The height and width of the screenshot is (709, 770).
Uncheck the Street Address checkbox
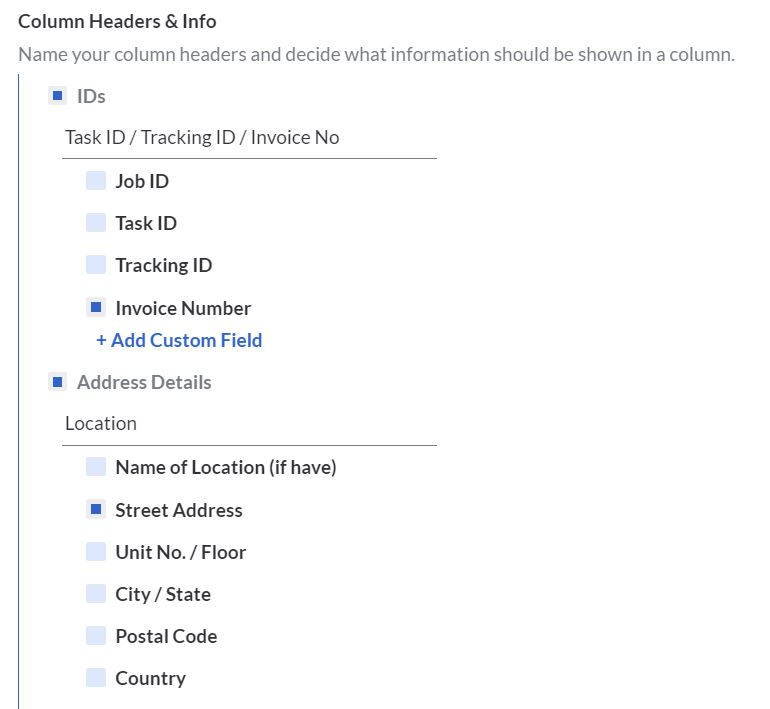click(96, 509)
